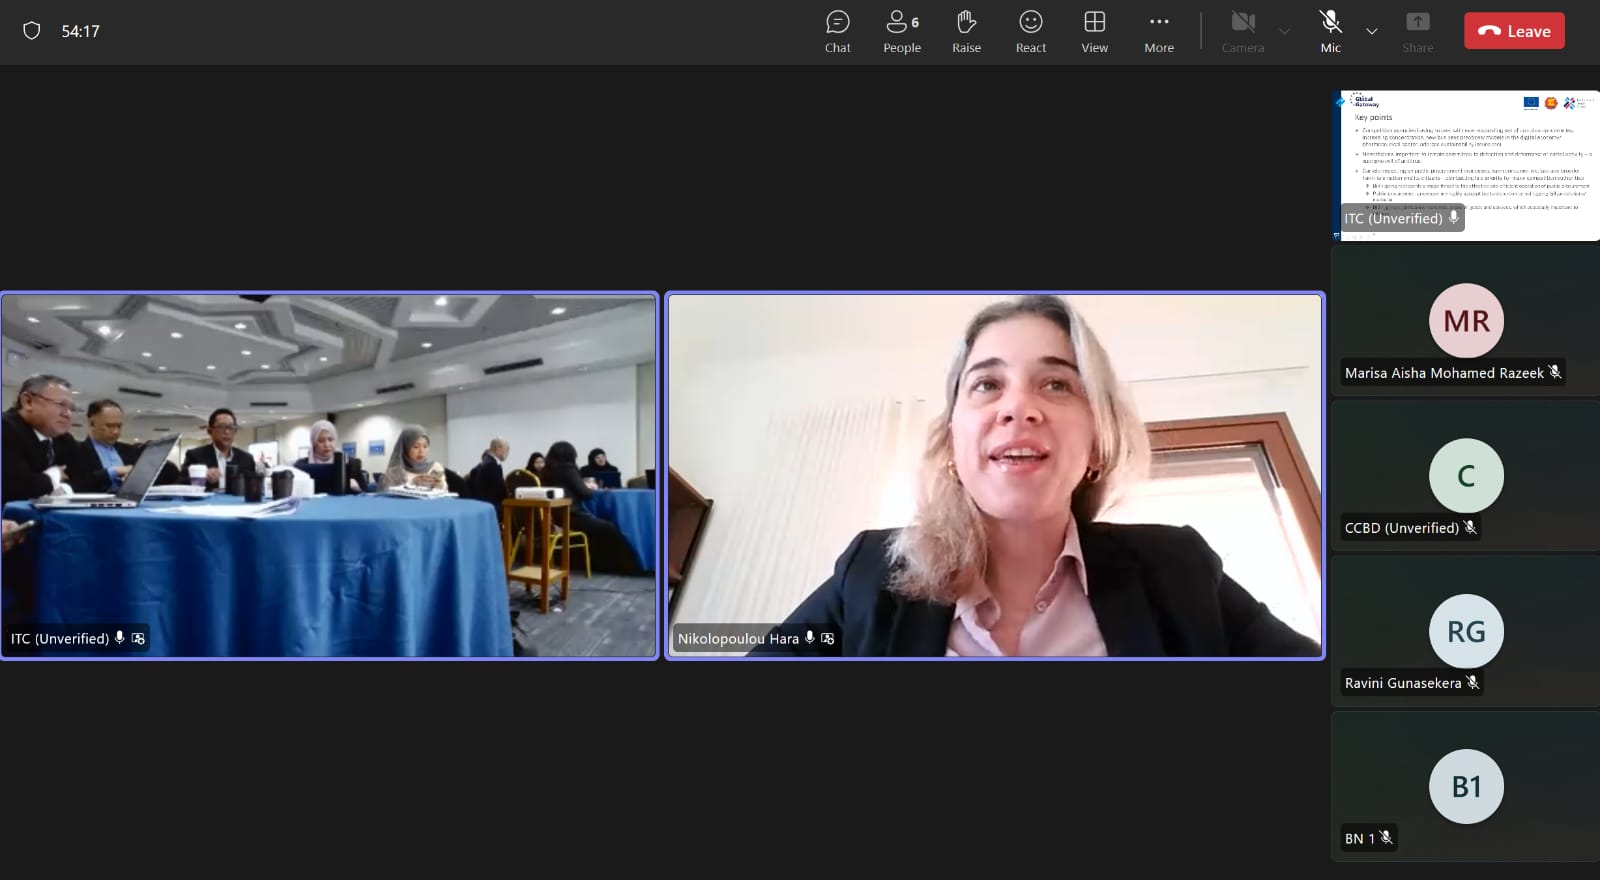Show the People participant list
Screen dimensions: 1600x880
tap(901, 31)
